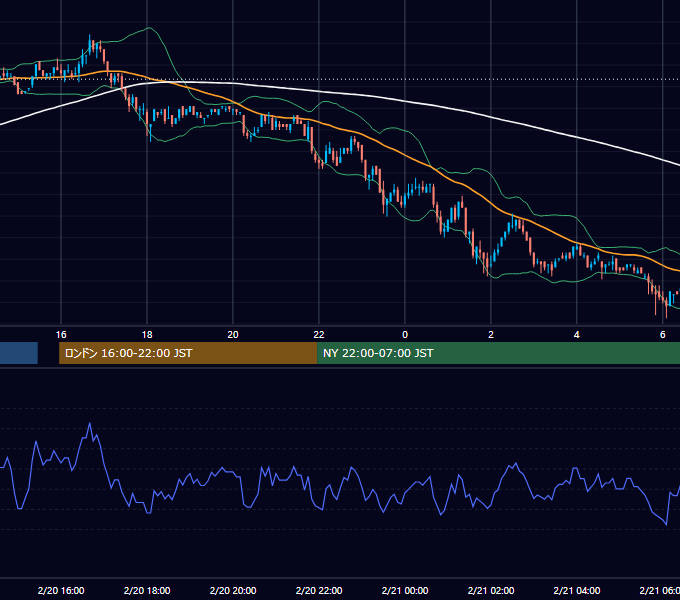Click the 2/20 16:00 date label
Screen dimensions: 680x600
(61, 590)
